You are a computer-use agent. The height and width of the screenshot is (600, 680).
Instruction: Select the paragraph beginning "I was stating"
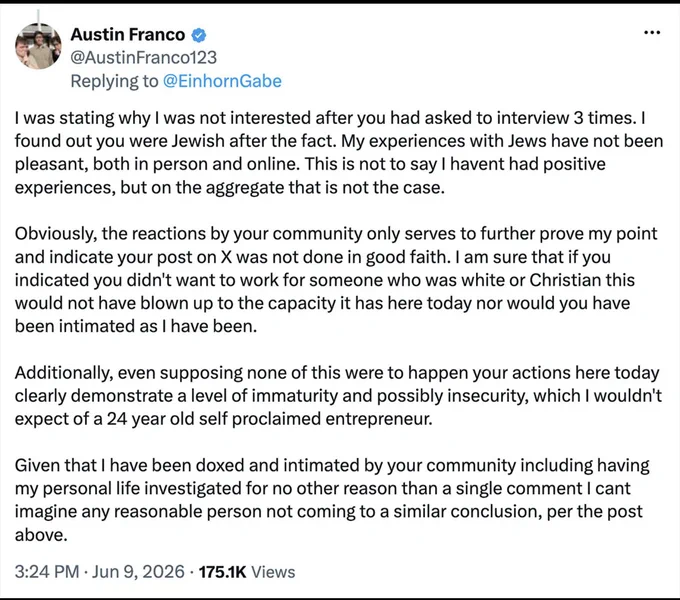click(x=339, y=153)
